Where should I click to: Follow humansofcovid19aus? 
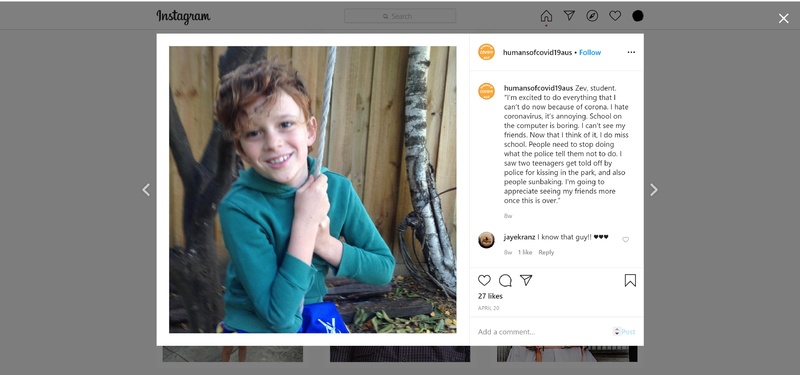click(x=590, y=53)
